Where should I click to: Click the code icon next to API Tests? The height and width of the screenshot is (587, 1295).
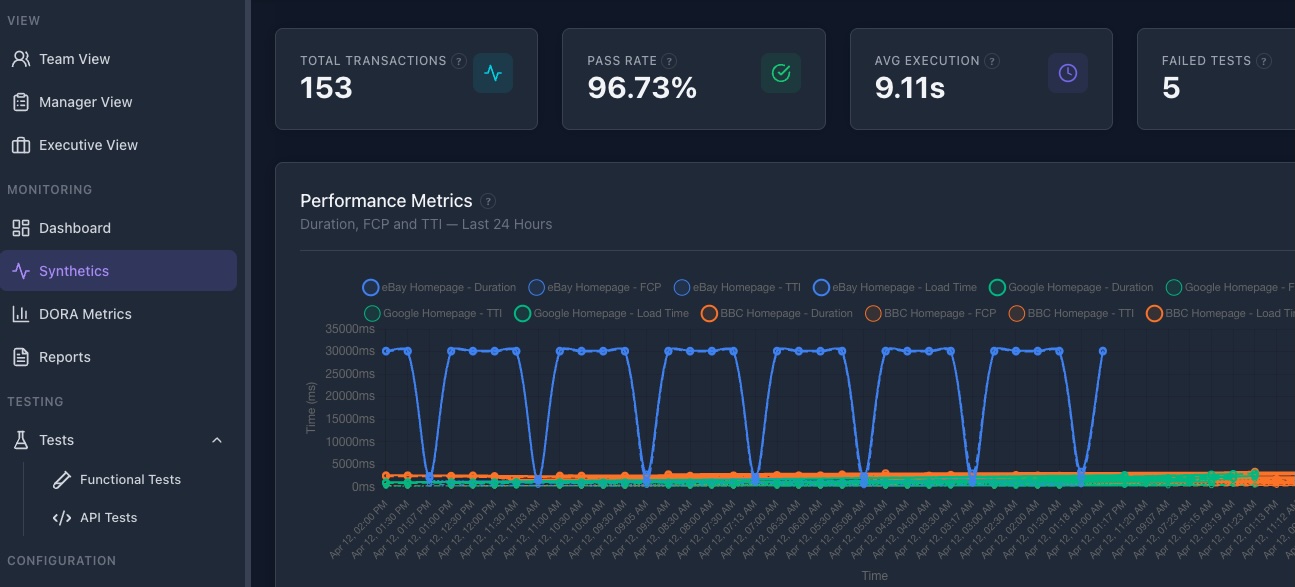click(x=61, y=517)
